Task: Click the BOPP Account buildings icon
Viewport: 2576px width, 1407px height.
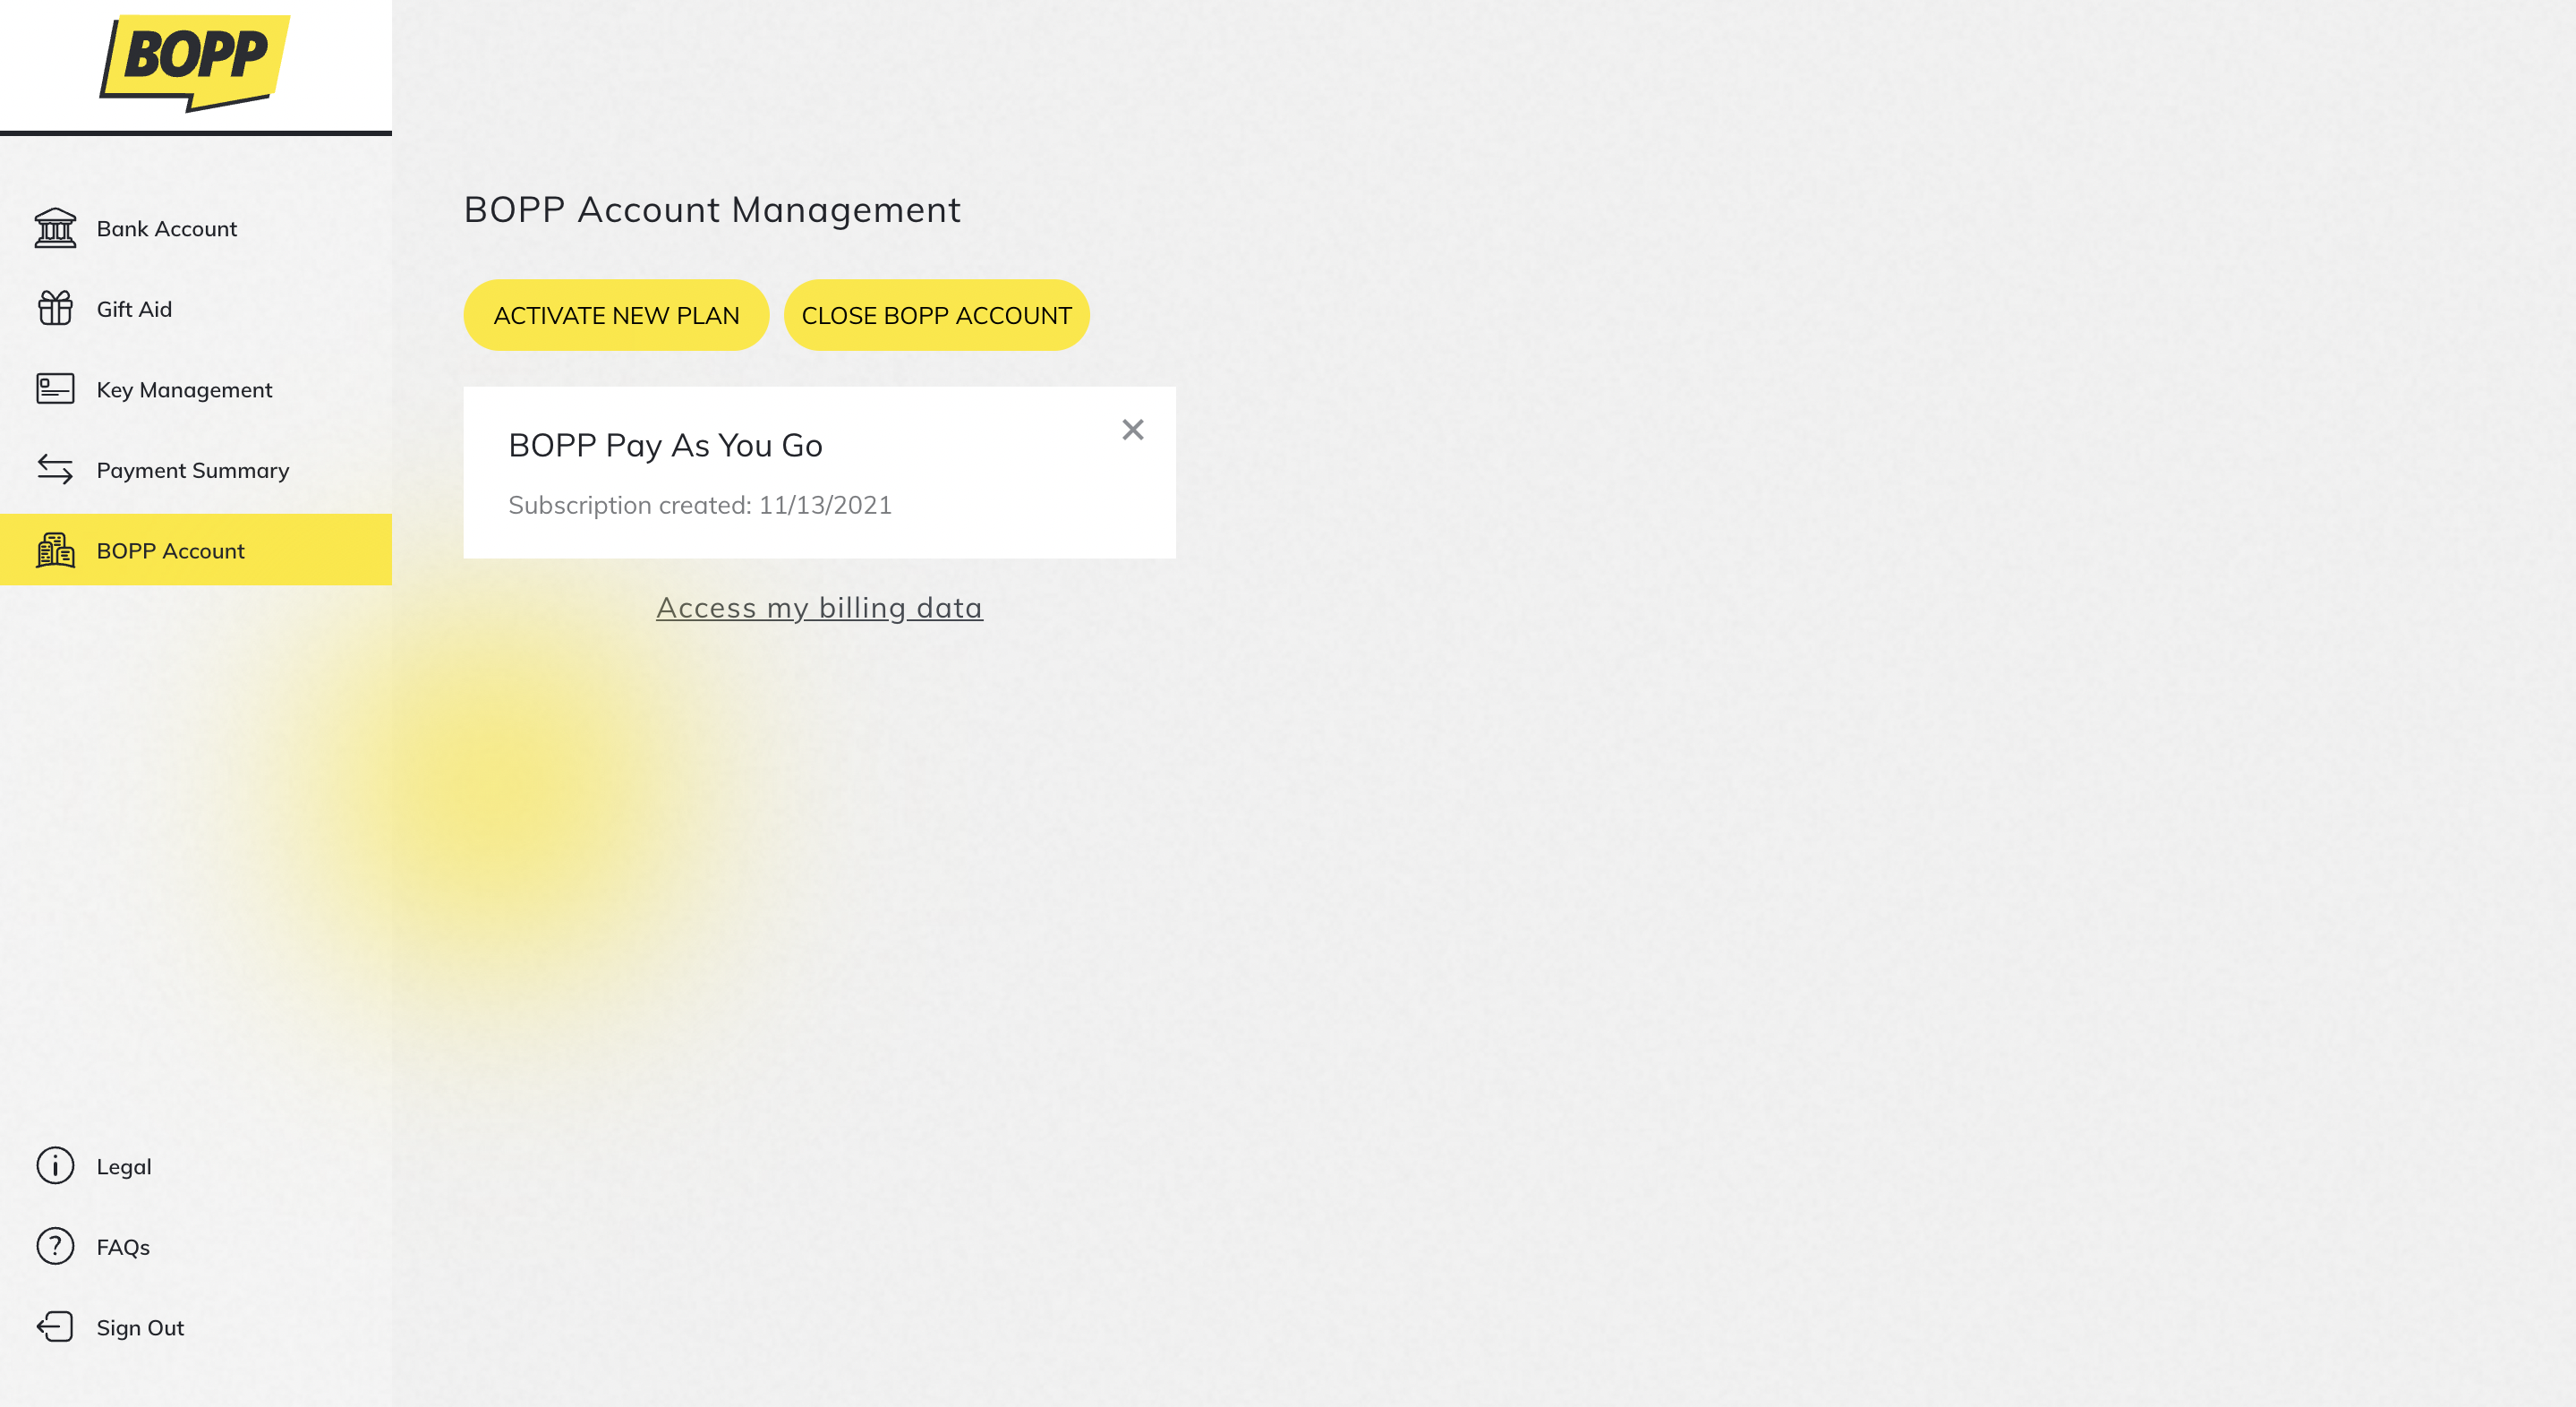Action: point(55,550)
